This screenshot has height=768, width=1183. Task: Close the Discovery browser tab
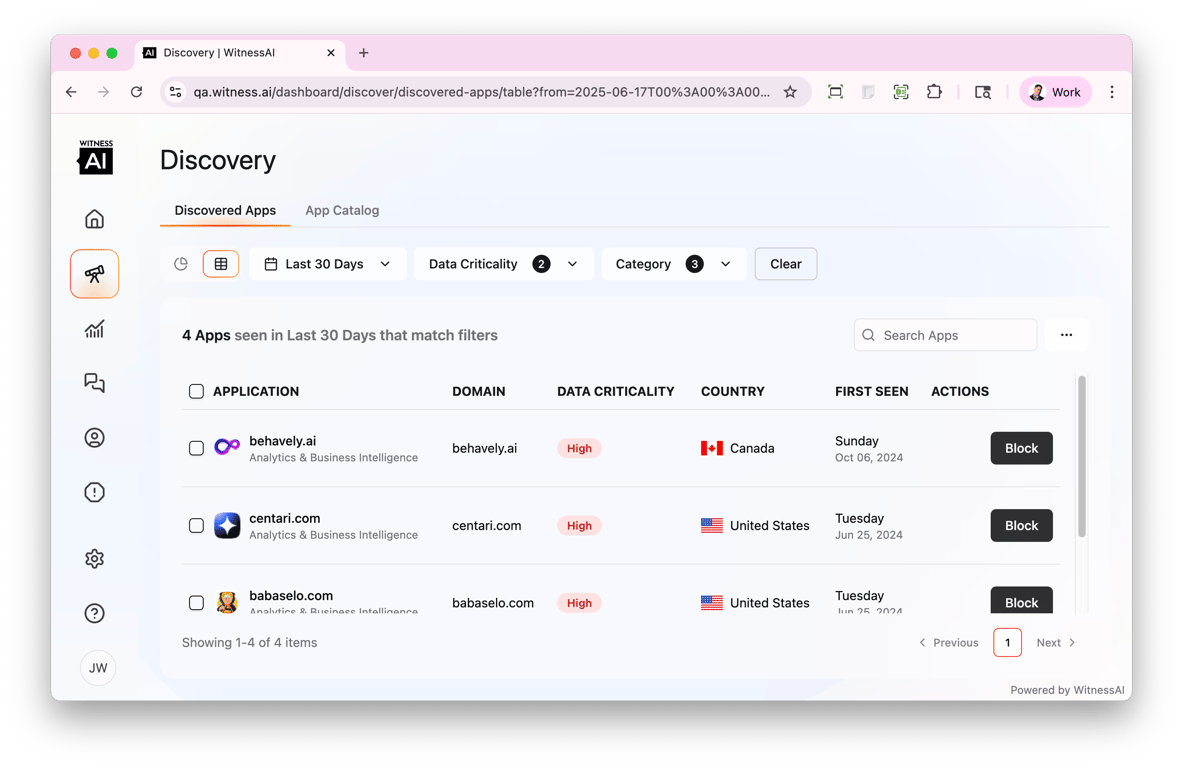pos(330,53)
